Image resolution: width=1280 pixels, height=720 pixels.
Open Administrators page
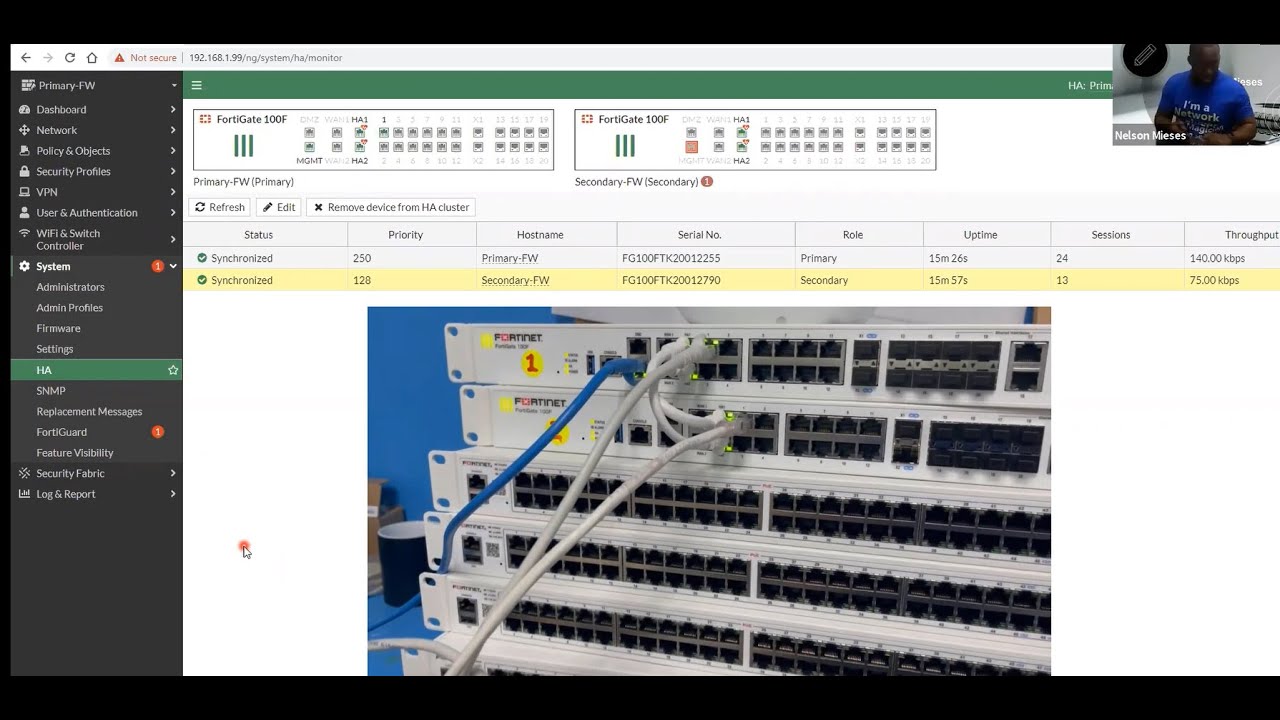[x=97, y=287]
